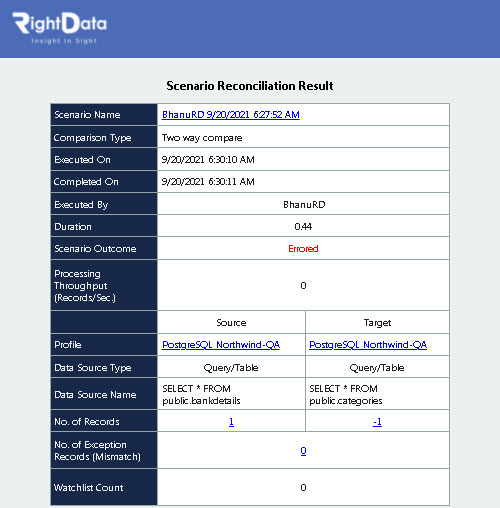
Task: Click the source query public.bankdetails cell
Action: (x=231, y=394)
